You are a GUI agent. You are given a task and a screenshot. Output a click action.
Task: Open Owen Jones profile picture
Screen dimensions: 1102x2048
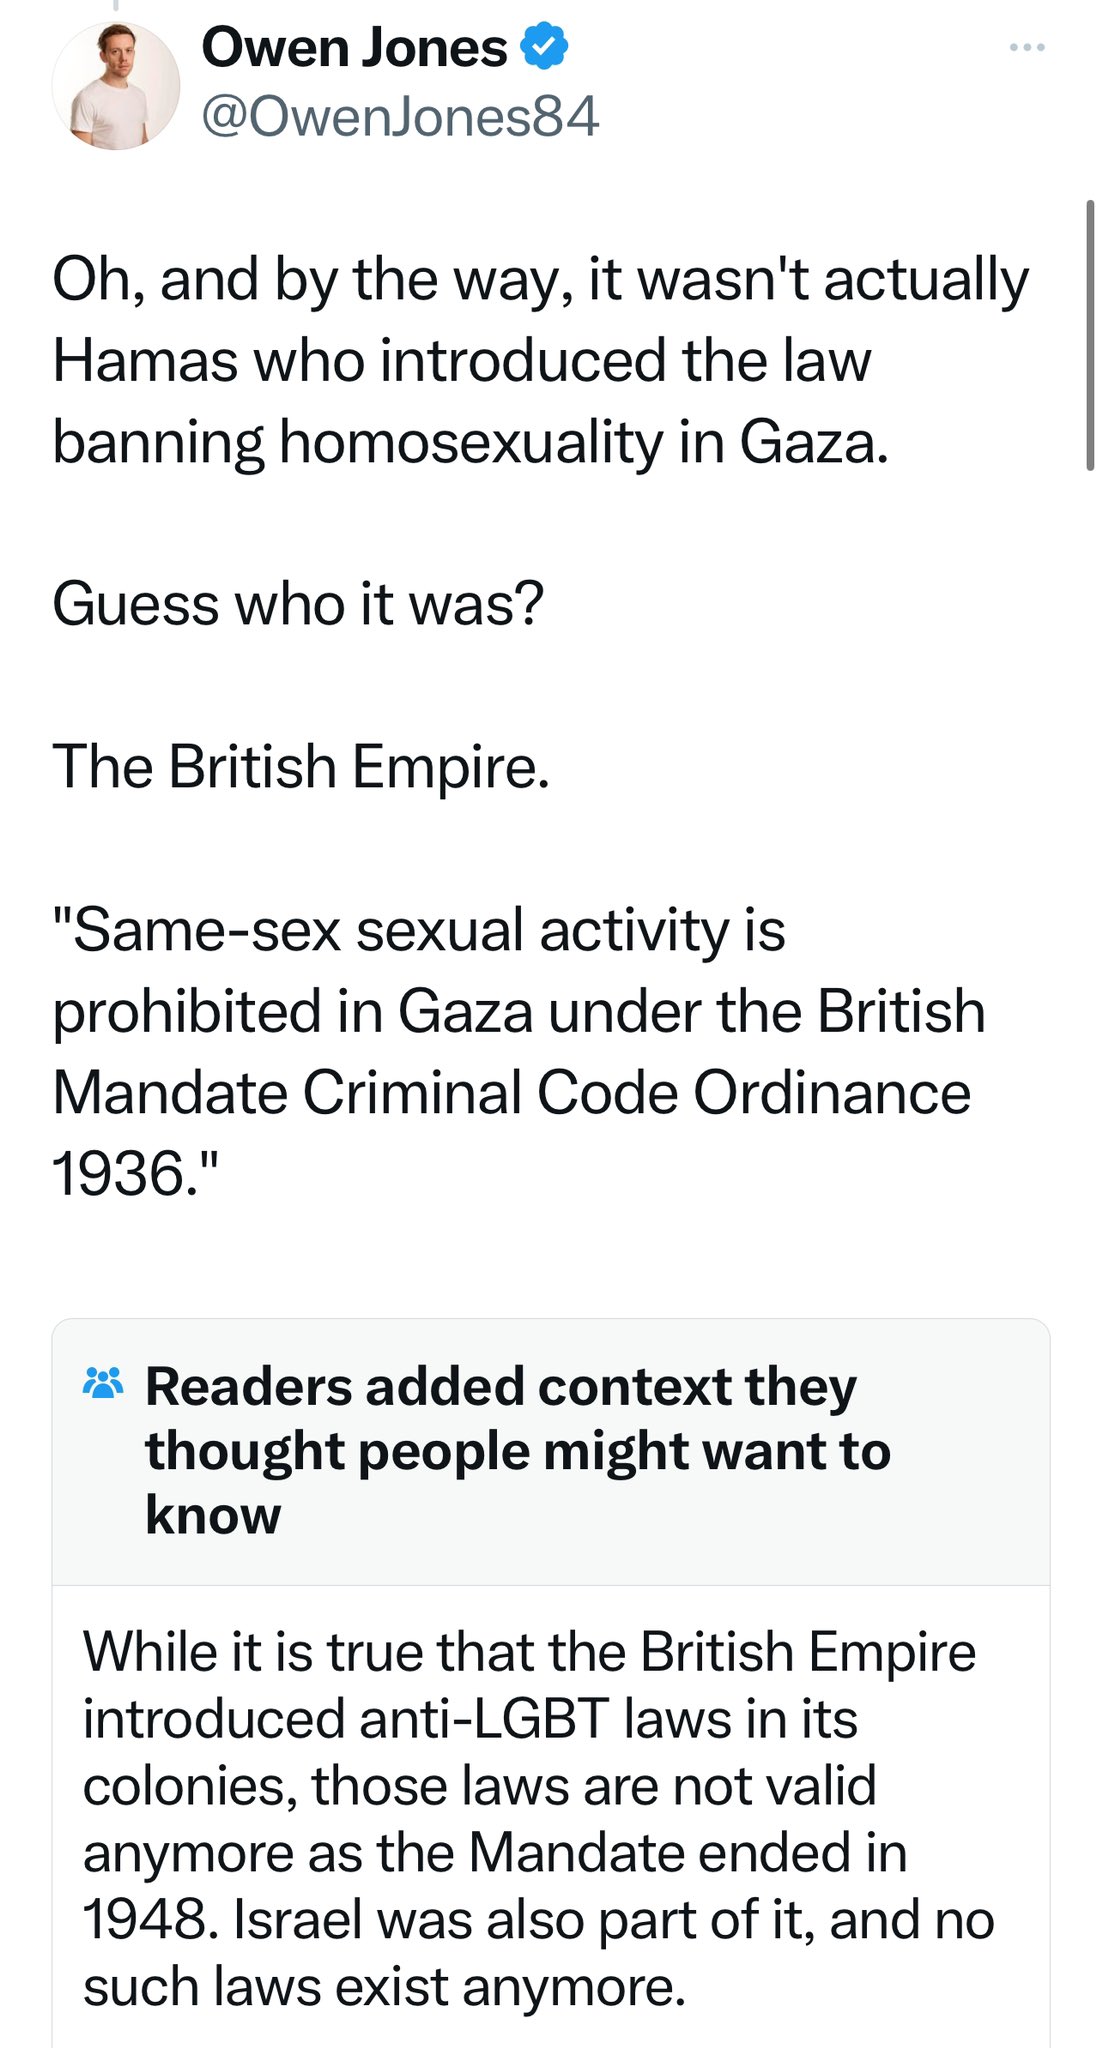pyautogui.click(x=115, y=87)
